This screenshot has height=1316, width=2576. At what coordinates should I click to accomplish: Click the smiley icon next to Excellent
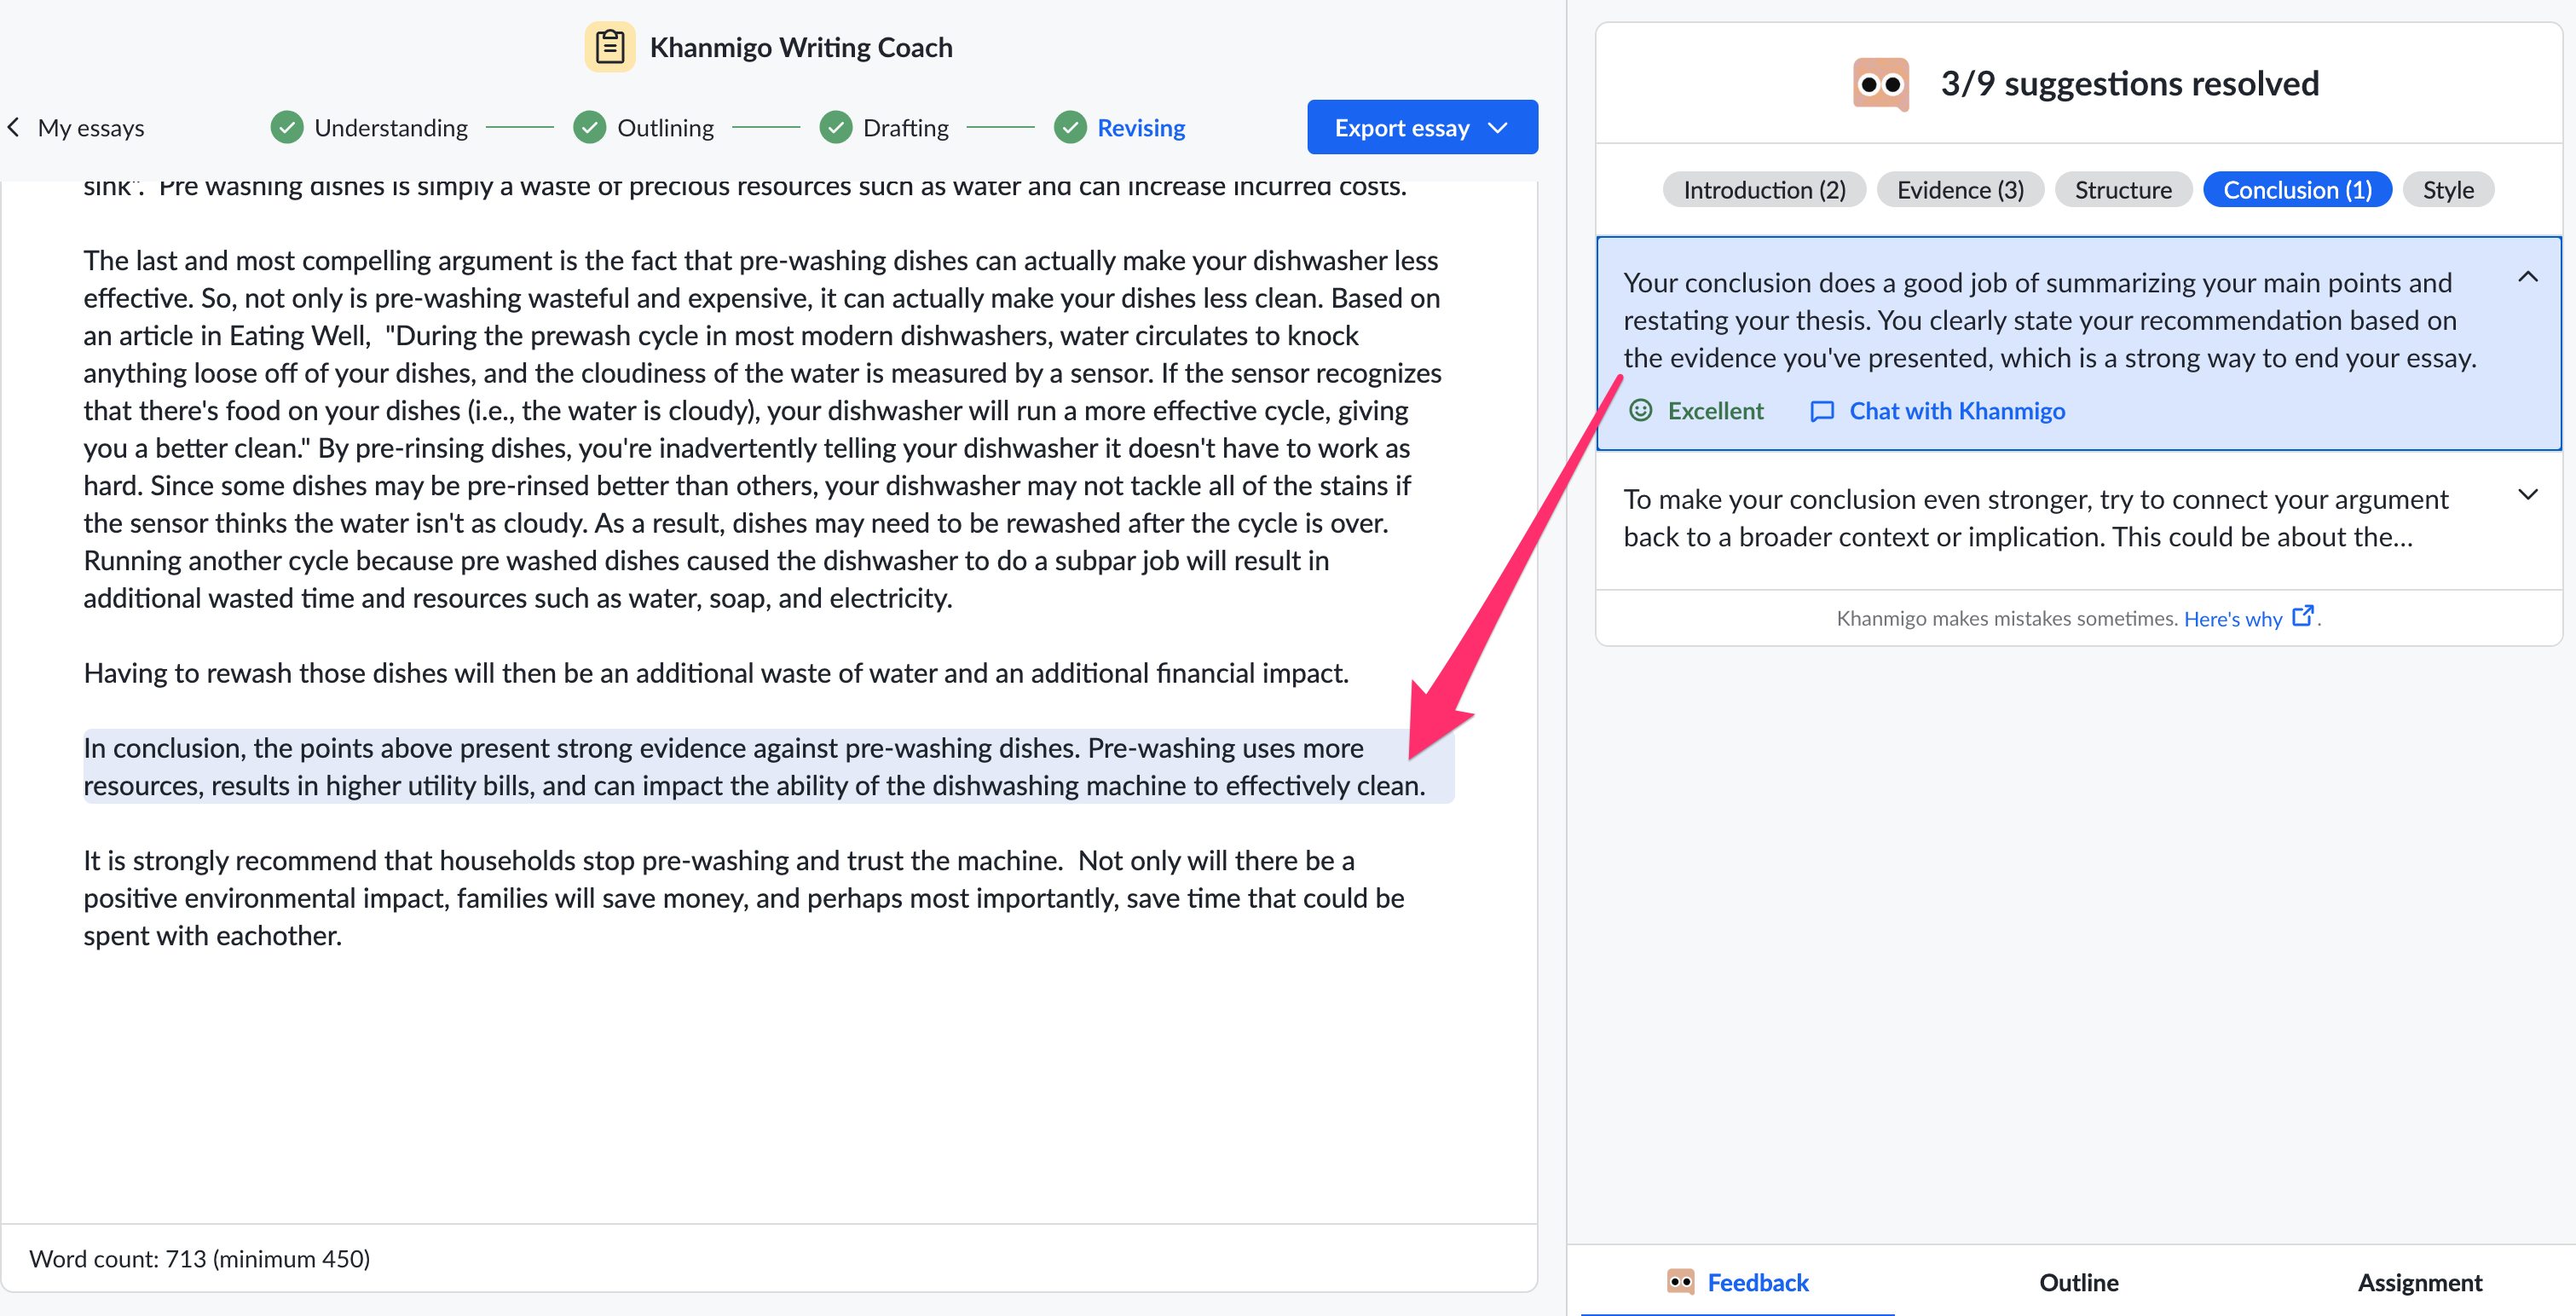pos(1641,410)
